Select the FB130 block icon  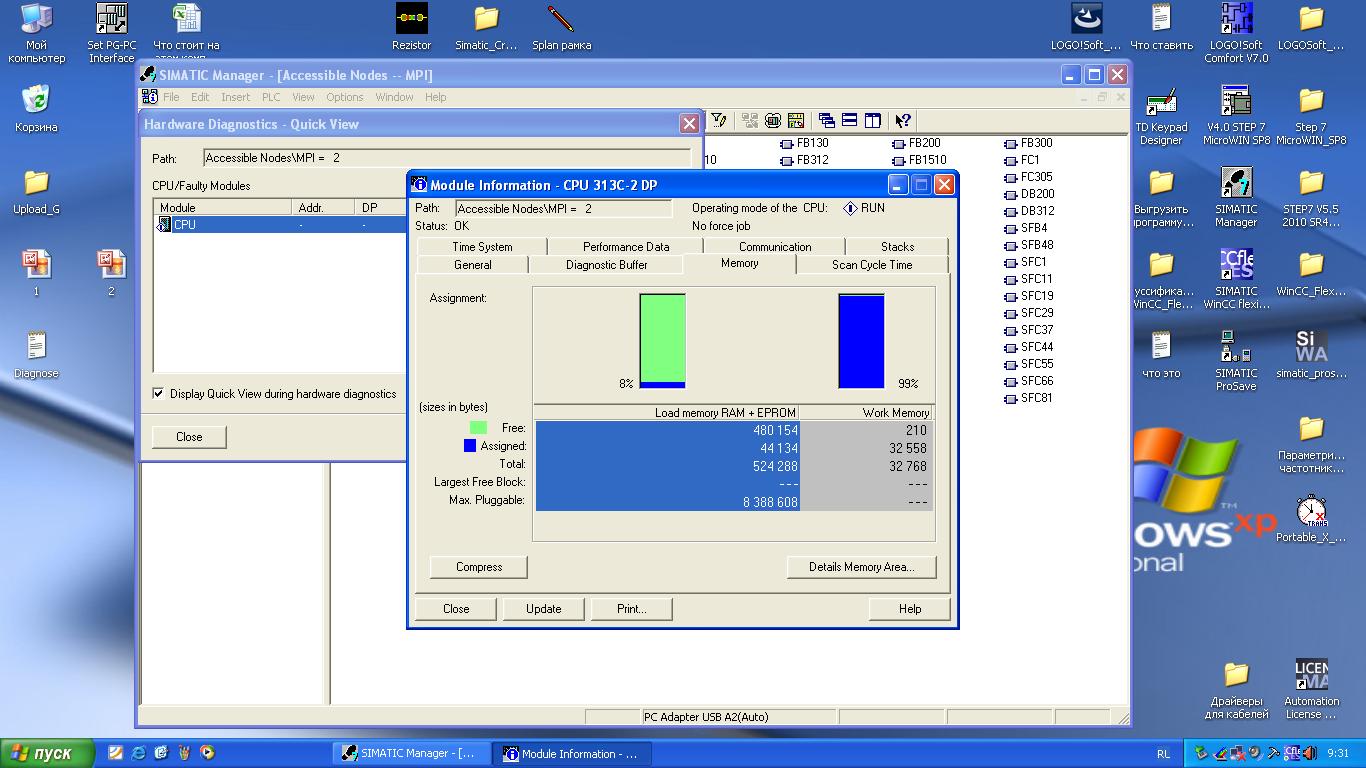pos(787,143)
